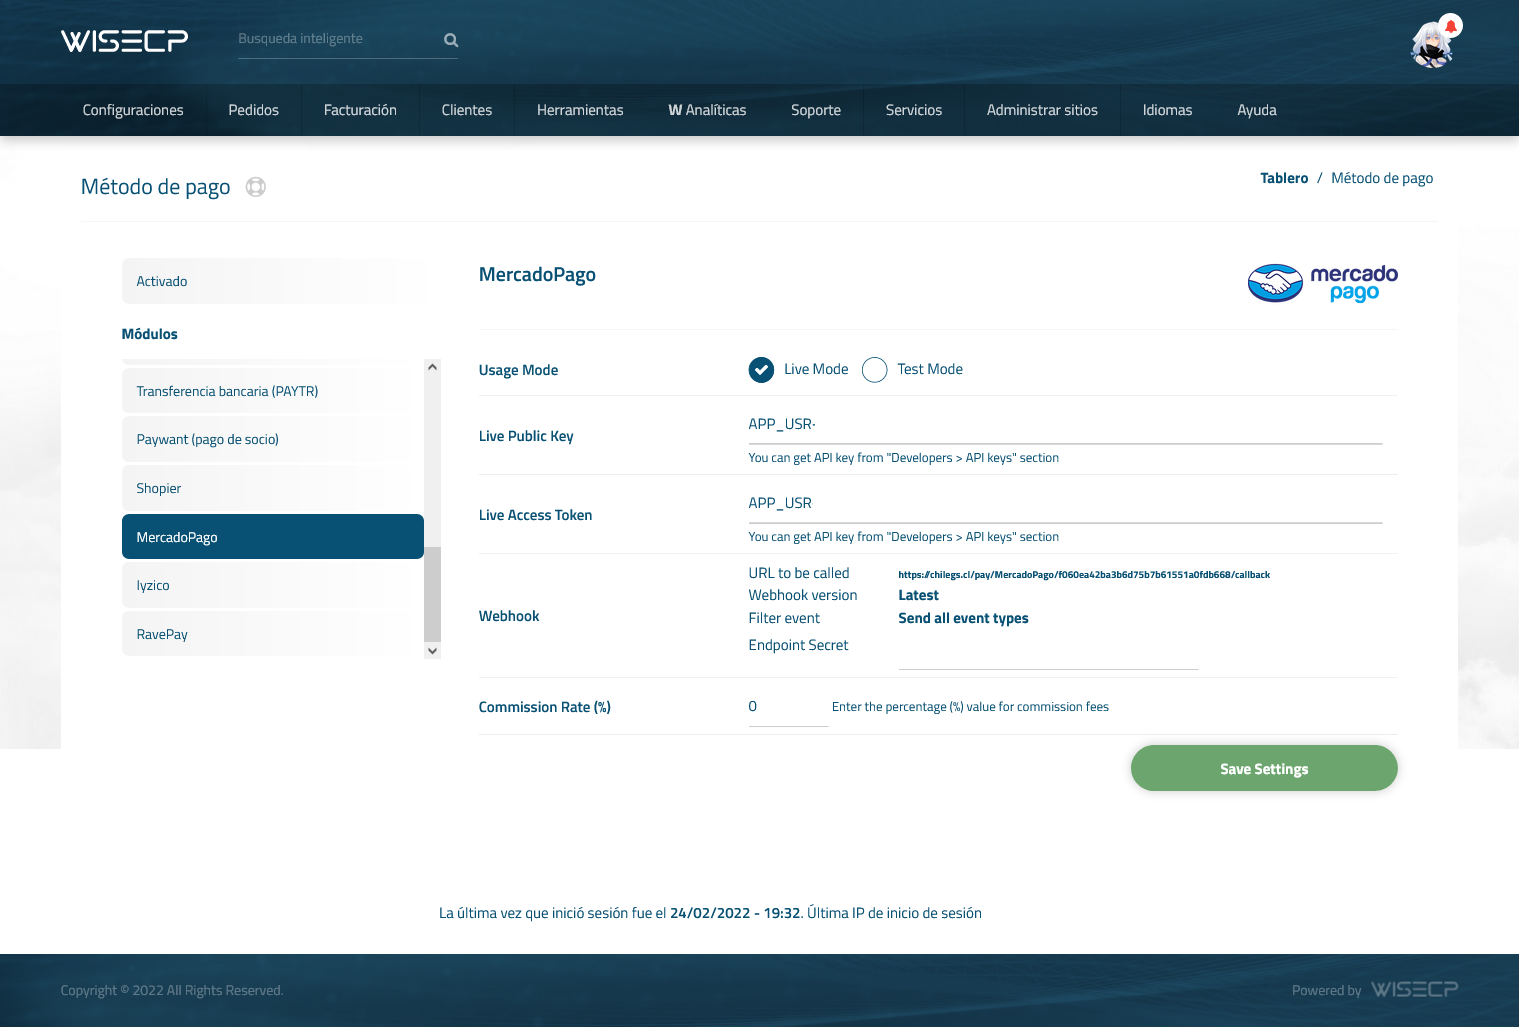The height and width of the screenshot is (1027, 1519).
Task: Select Transferencia bancaria (PAYTR) module
Action: tap(273, 391)
